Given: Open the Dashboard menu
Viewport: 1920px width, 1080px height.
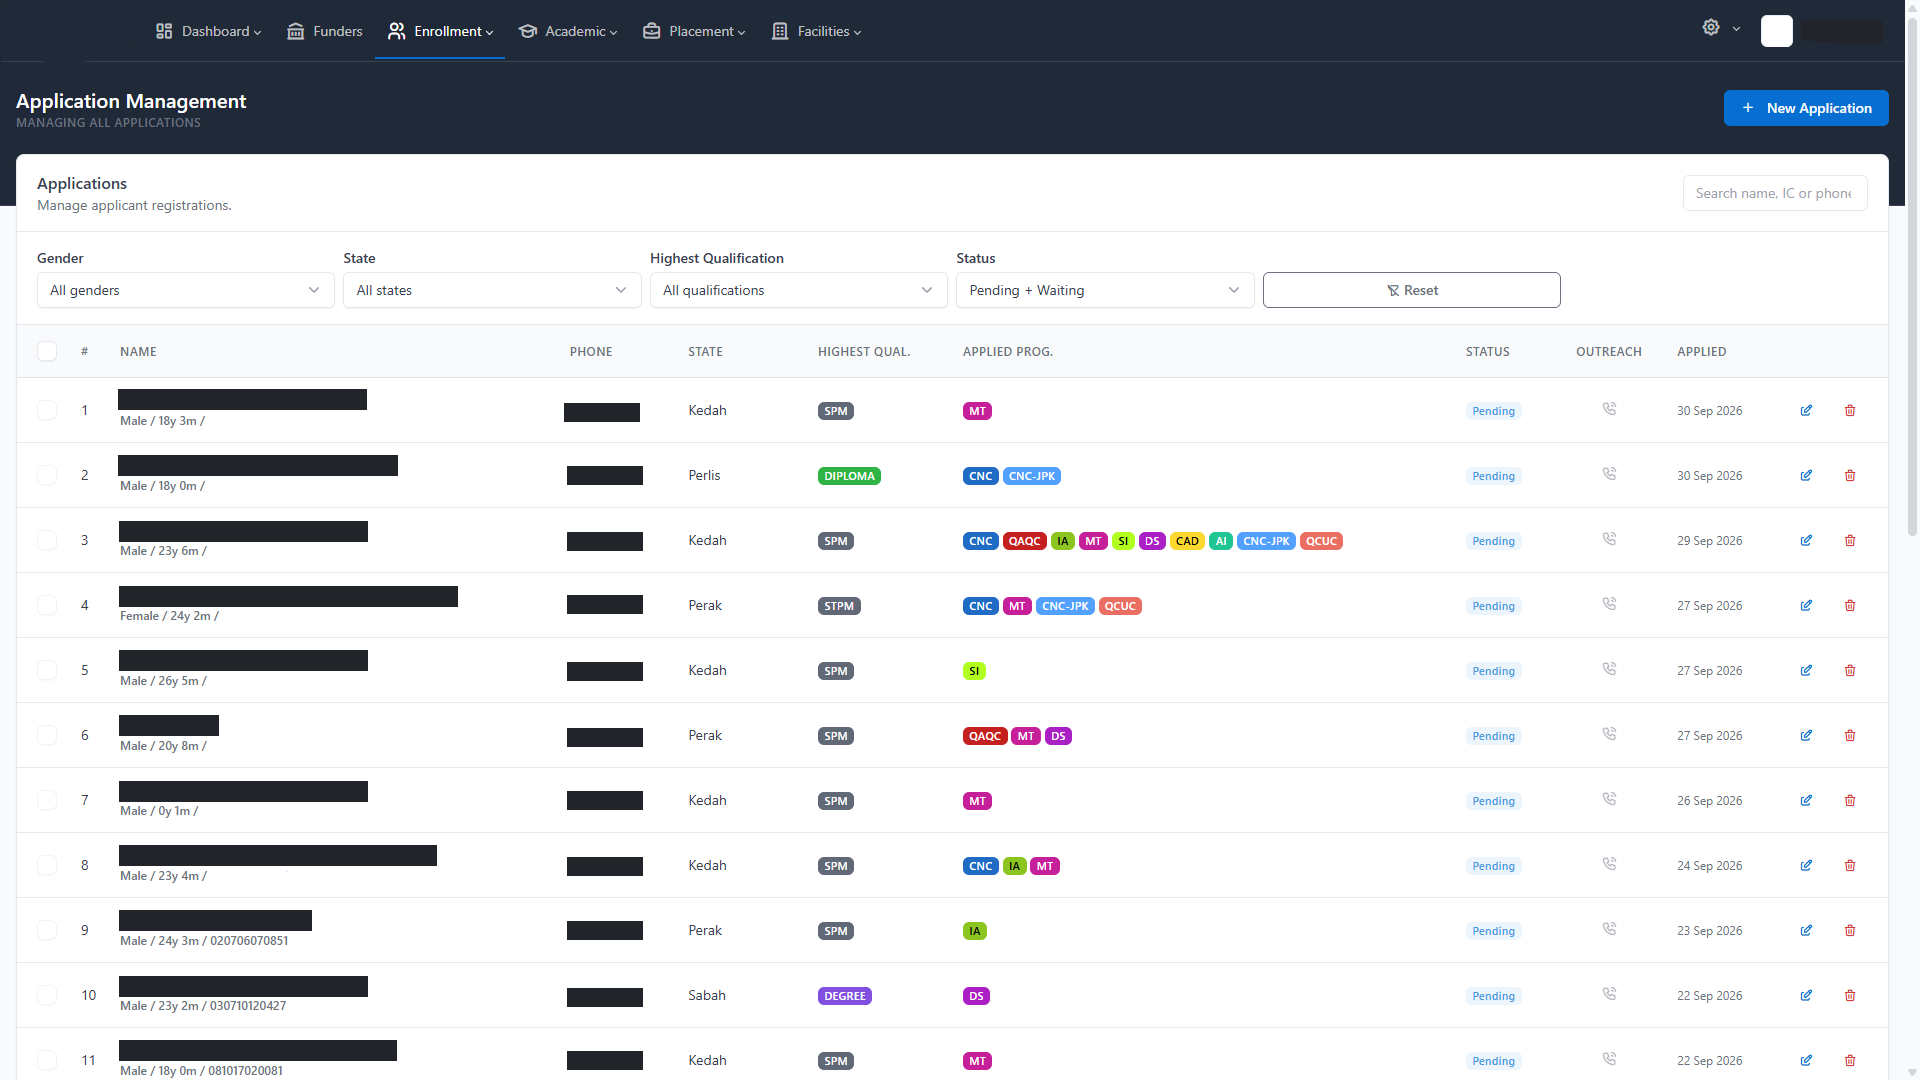Looking at the screenshot, I should pyautogui.click(x=208, y=31).
